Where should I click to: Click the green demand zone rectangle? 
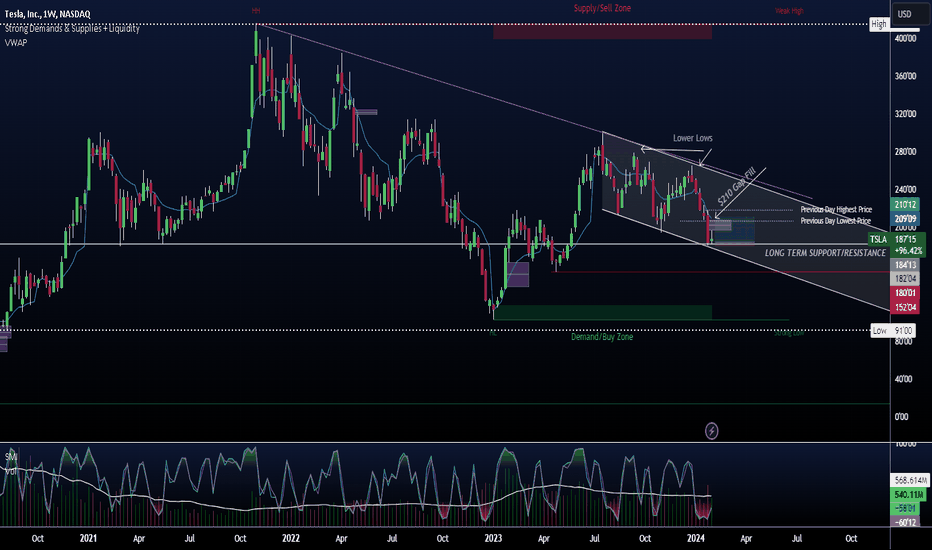coord(602,312)
